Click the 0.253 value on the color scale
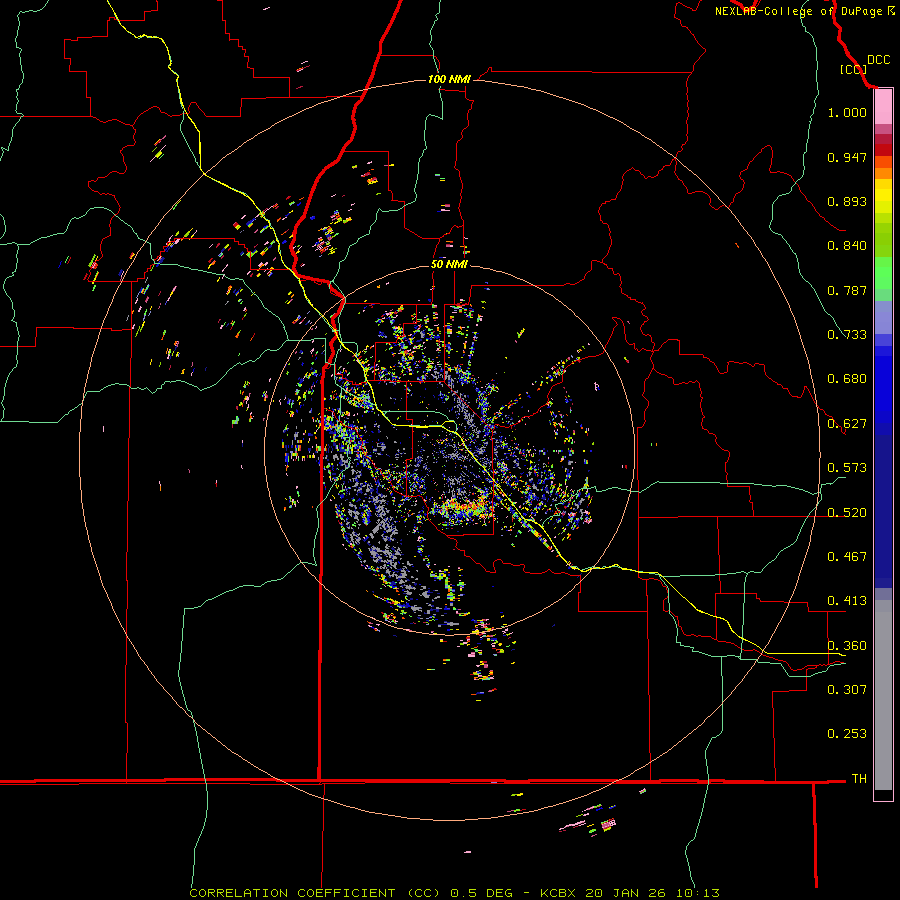The height and width of the screenshot is (900, 900). pos(847,734)
